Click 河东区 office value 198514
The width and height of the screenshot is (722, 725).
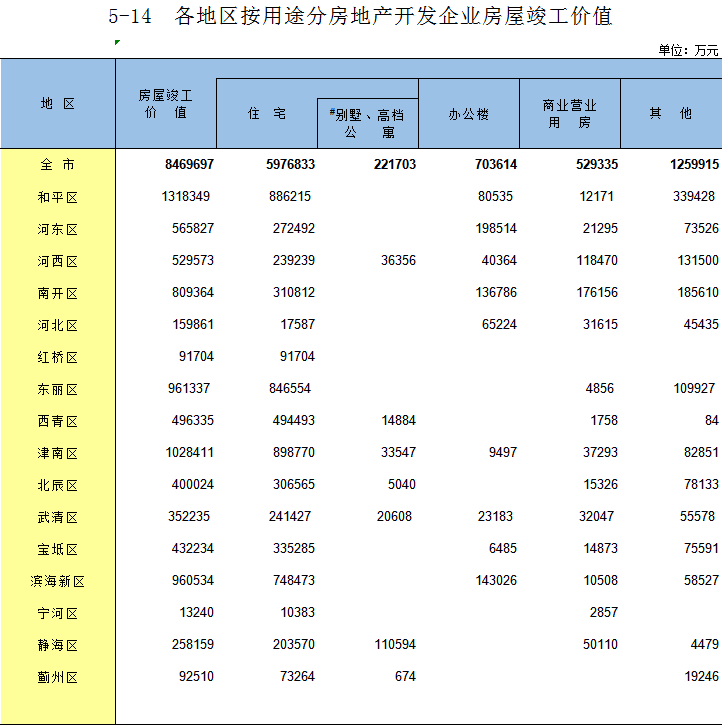(x=496, y=228)
